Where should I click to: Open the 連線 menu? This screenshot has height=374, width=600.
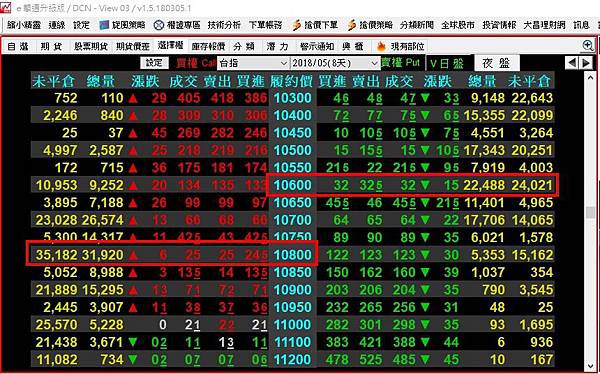57,25
